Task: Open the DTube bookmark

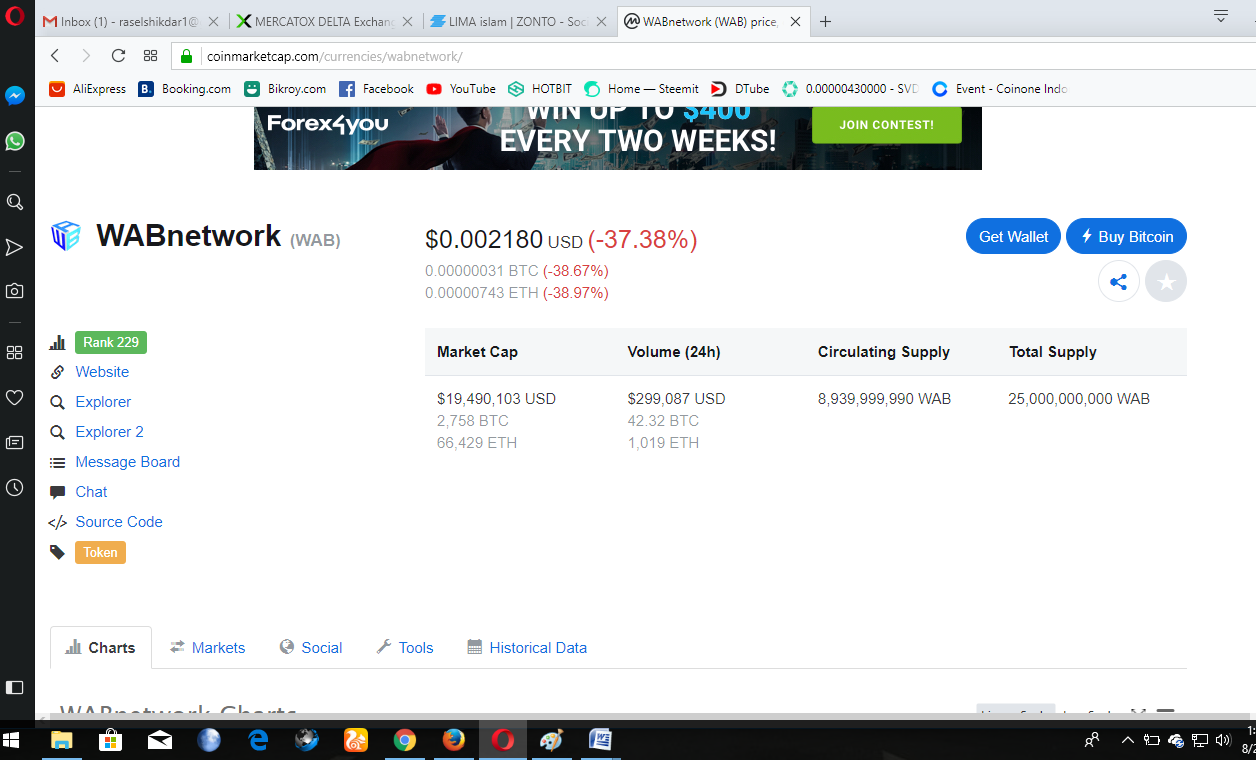Action: pos(740,89)
